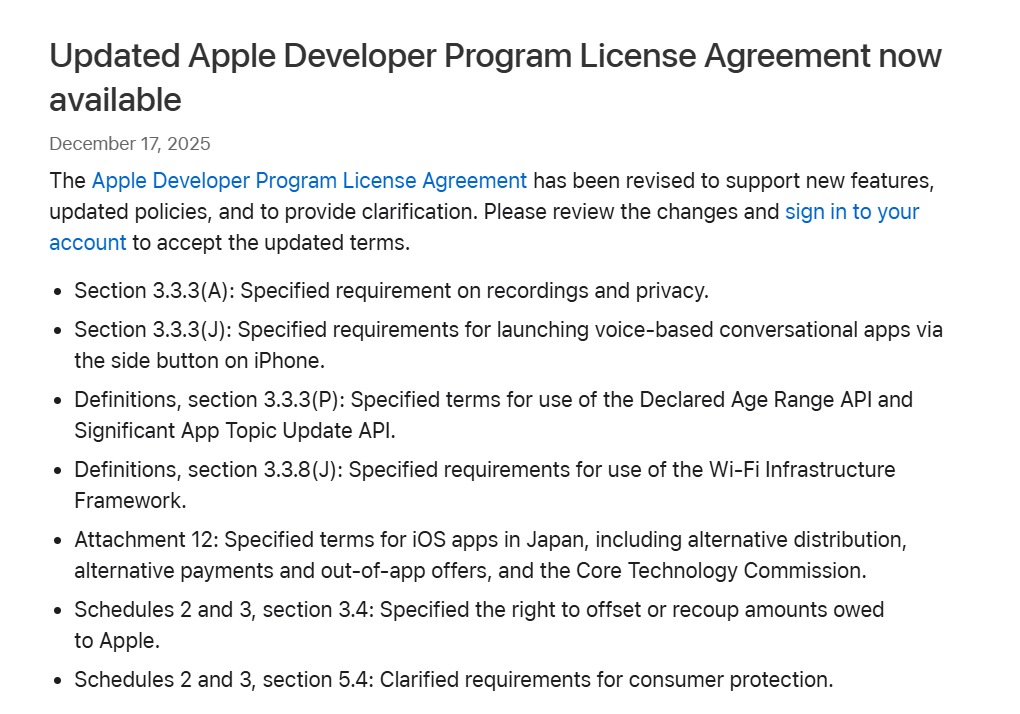The height and width of the screenshot is (714, 1020).
Task: Click the Section 3.3.3(A) bullet text
Action: pos(391,291)
